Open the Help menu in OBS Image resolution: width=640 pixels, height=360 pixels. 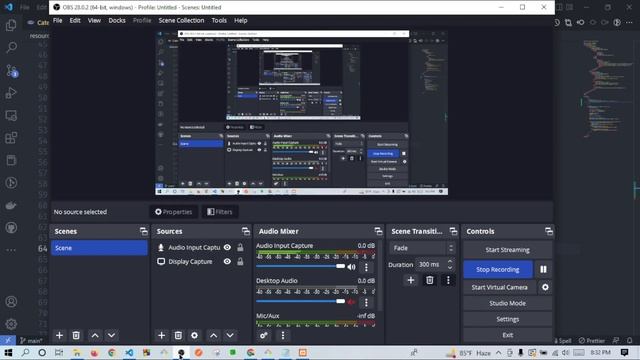[x=240, y=20]
